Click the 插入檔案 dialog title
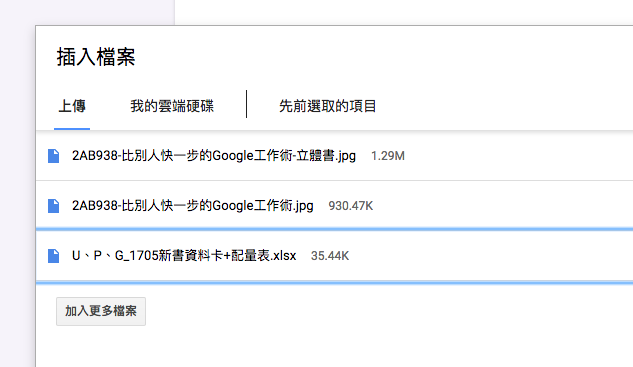The width and height of the screenshot is (633, 367). click(x=96, y=57)
